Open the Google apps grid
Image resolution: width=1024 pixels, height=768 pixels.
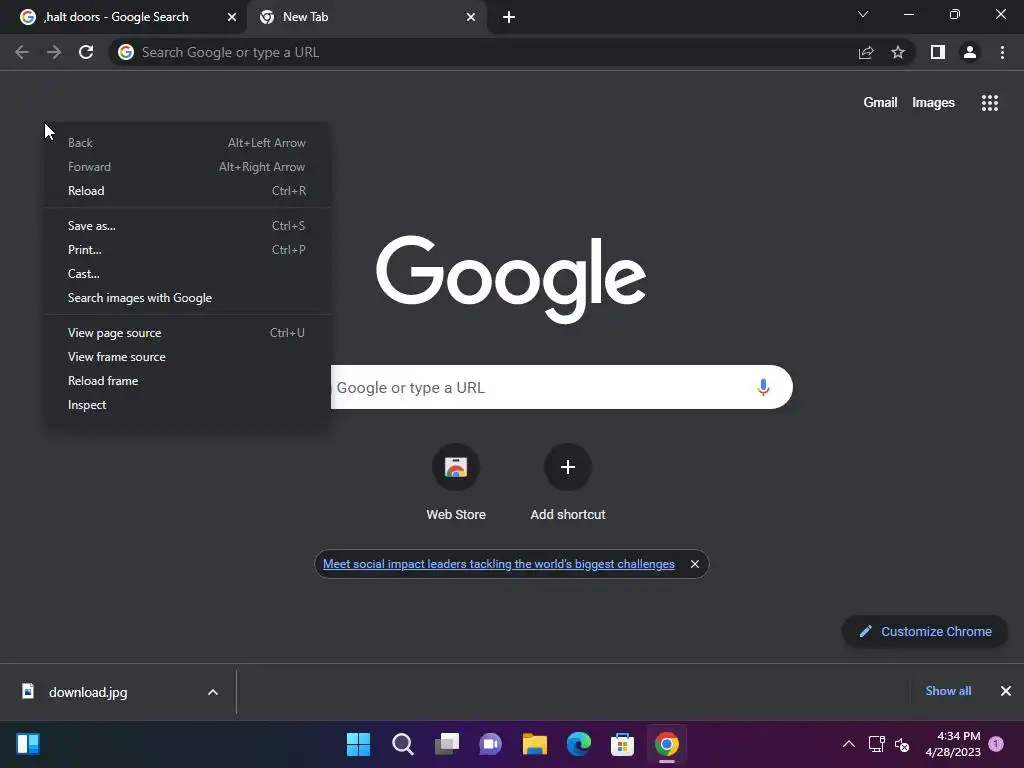[x=989, y=103]
